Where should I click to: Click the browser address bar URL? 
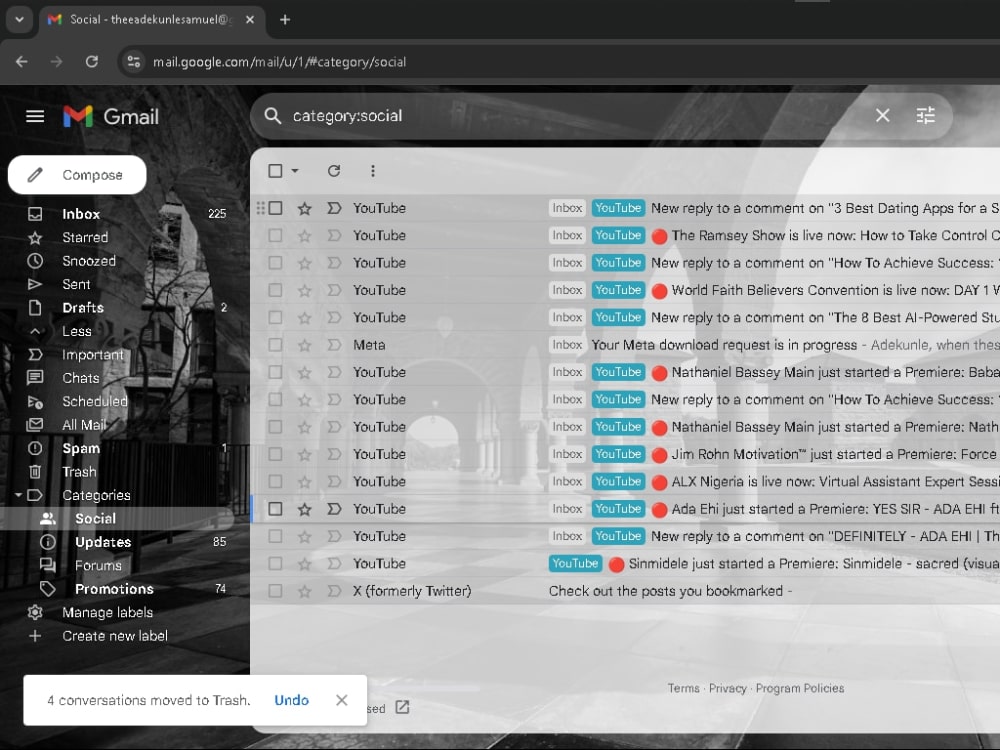(x=279, y=62)
